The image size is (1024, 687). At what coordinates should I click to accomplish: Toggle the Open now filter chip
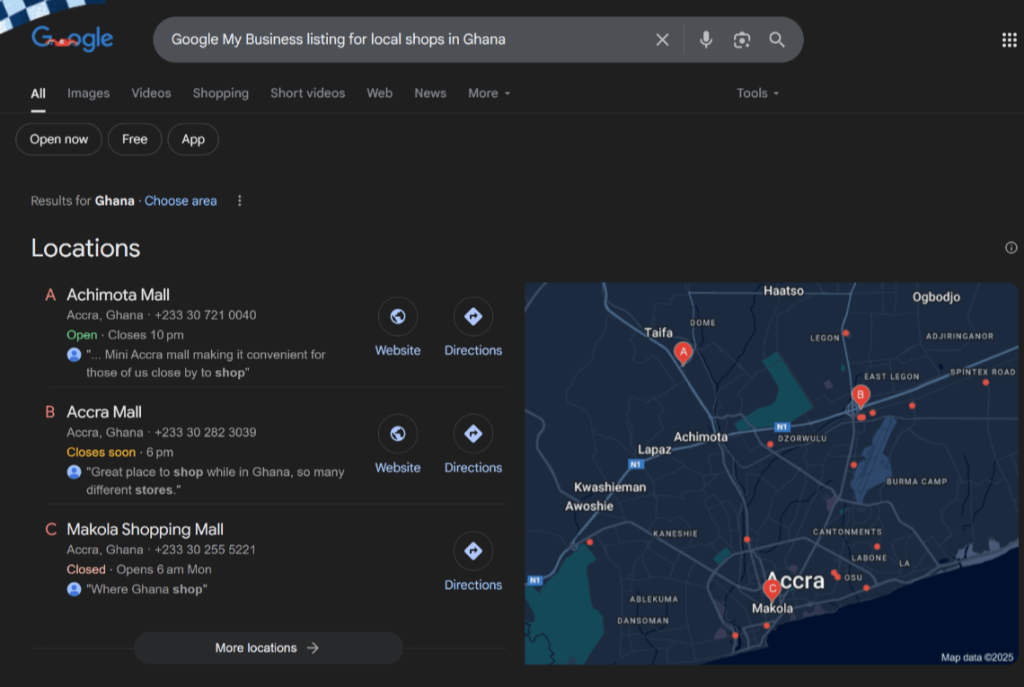pos(59,139)
